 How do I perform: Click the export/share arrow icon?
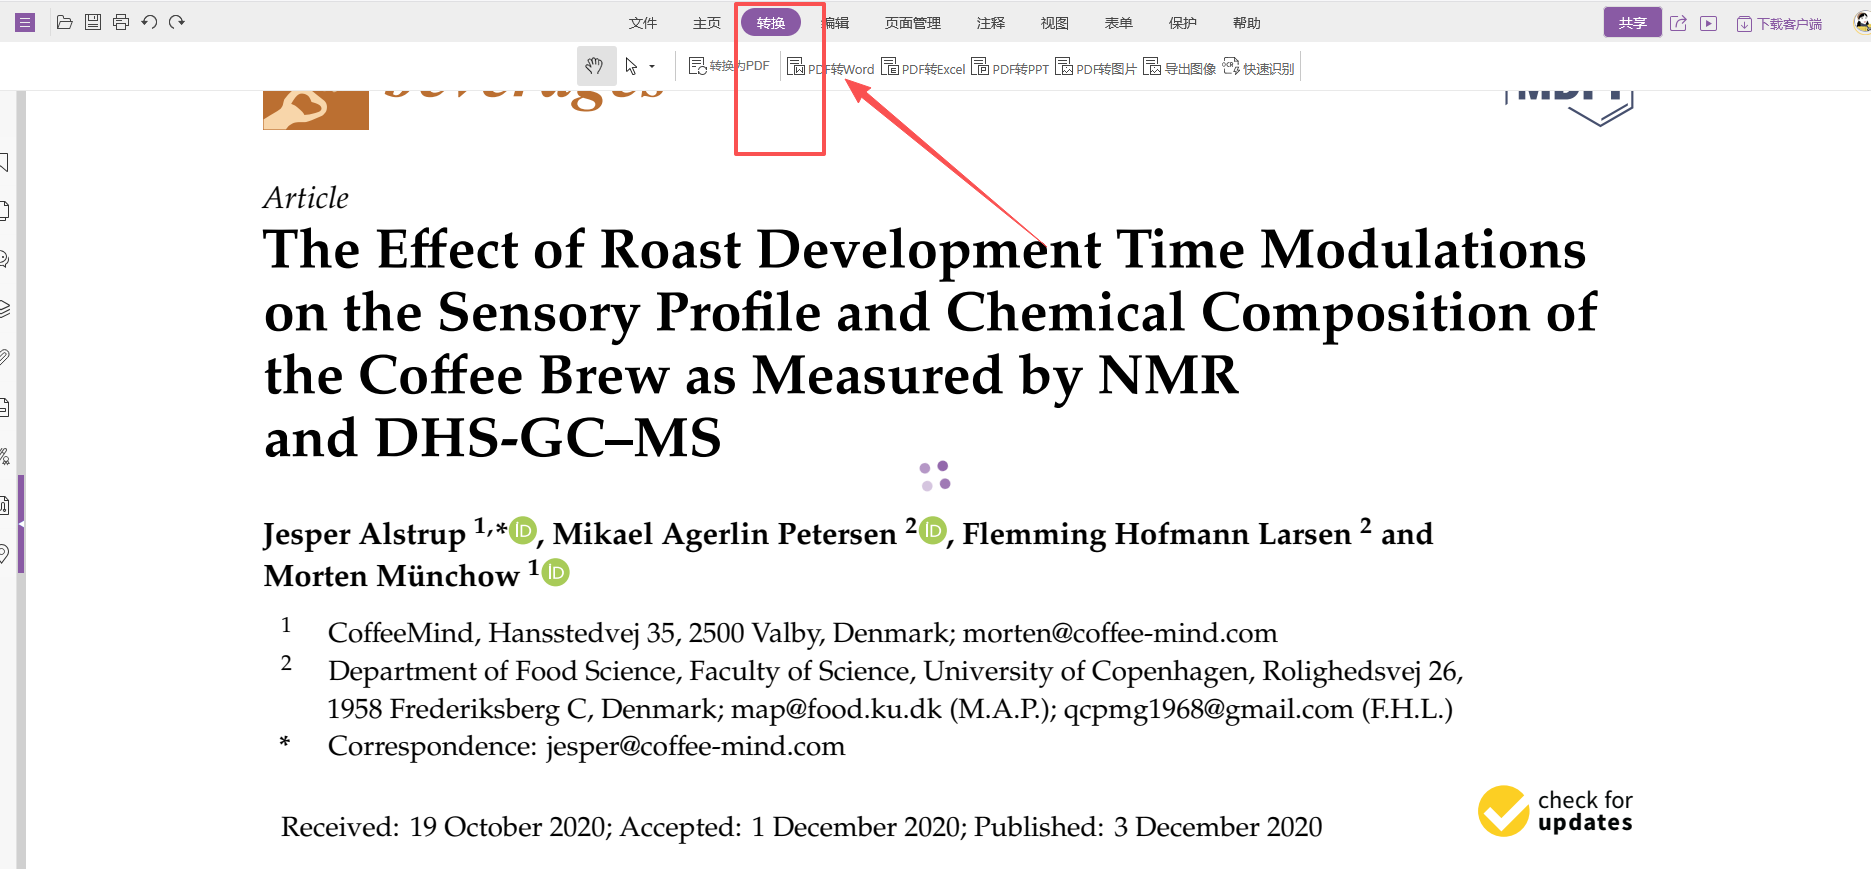click(x=1679, y=23)
